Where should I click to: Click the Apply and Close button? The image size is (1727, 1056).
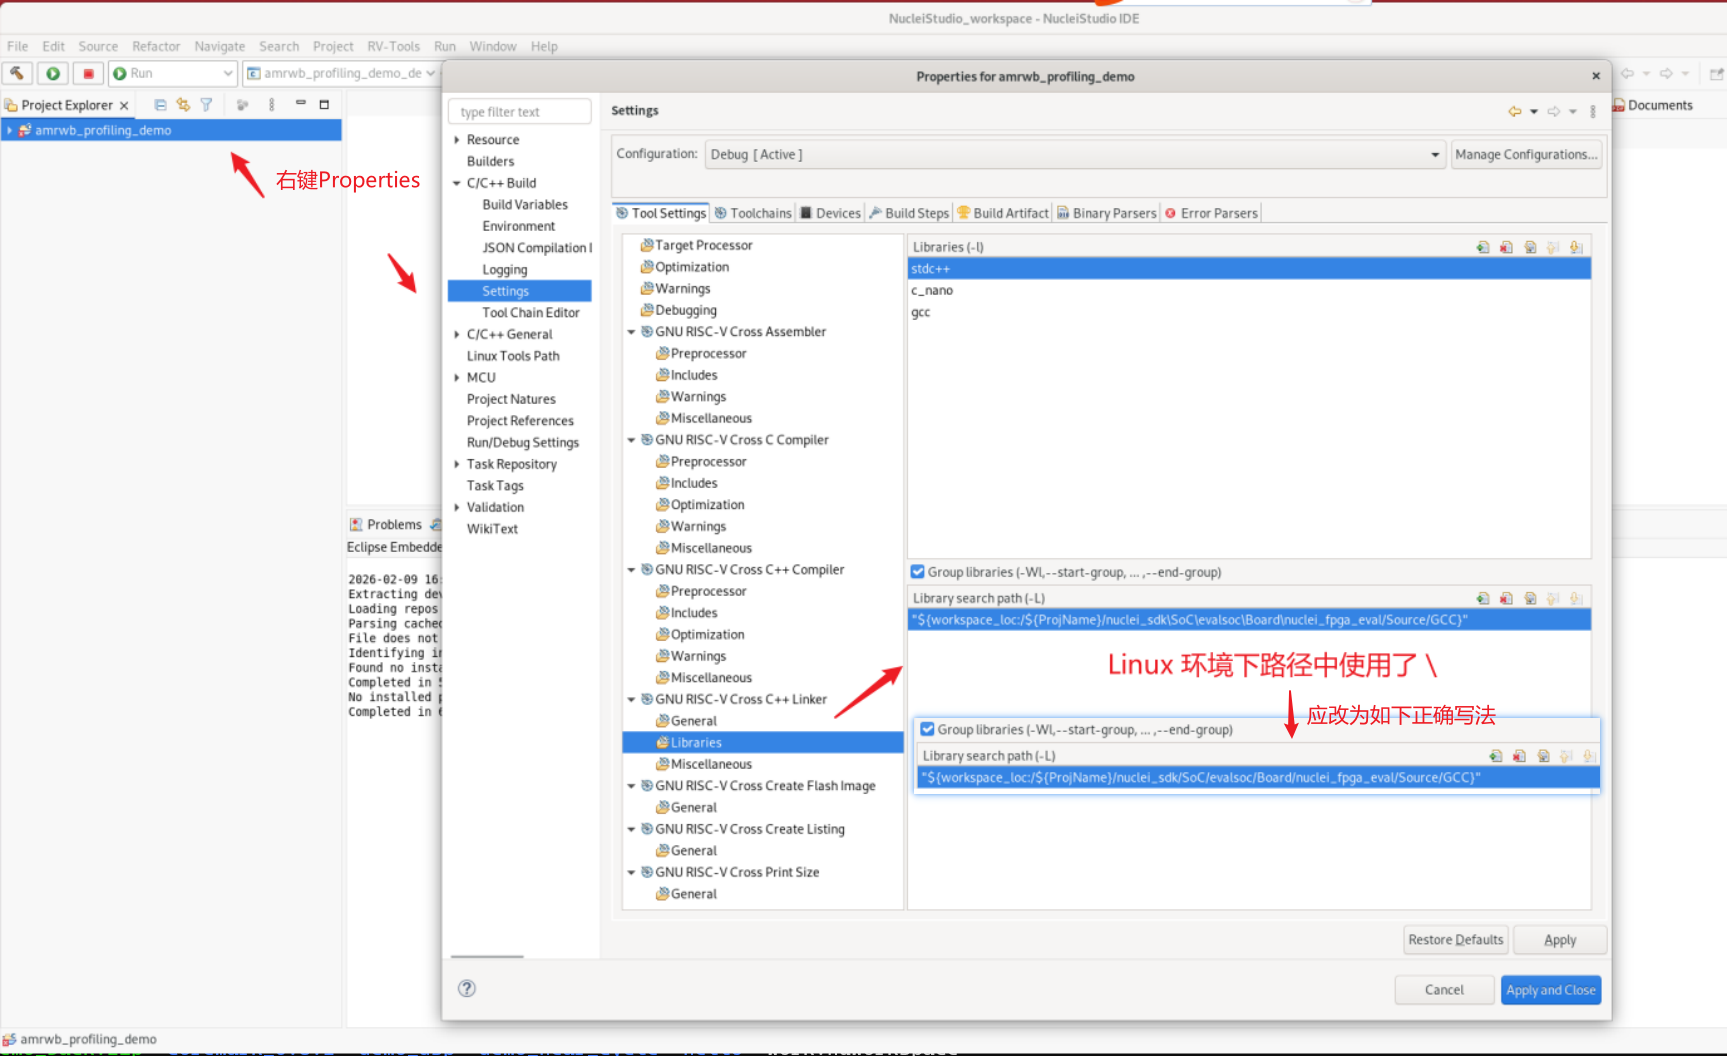click(x=1550, y=990)
